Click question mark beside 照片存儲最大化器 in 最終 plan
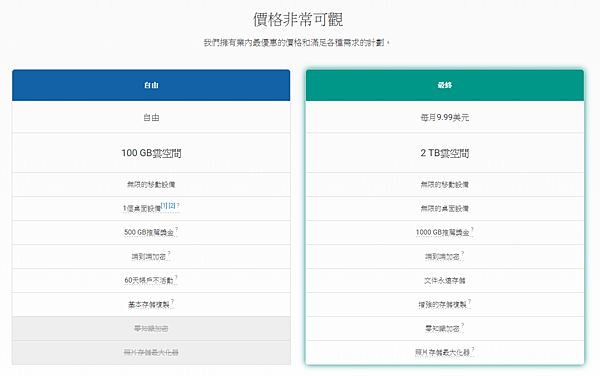The width and height of the screenshot is (600, 376). click(x=473, y=350)
